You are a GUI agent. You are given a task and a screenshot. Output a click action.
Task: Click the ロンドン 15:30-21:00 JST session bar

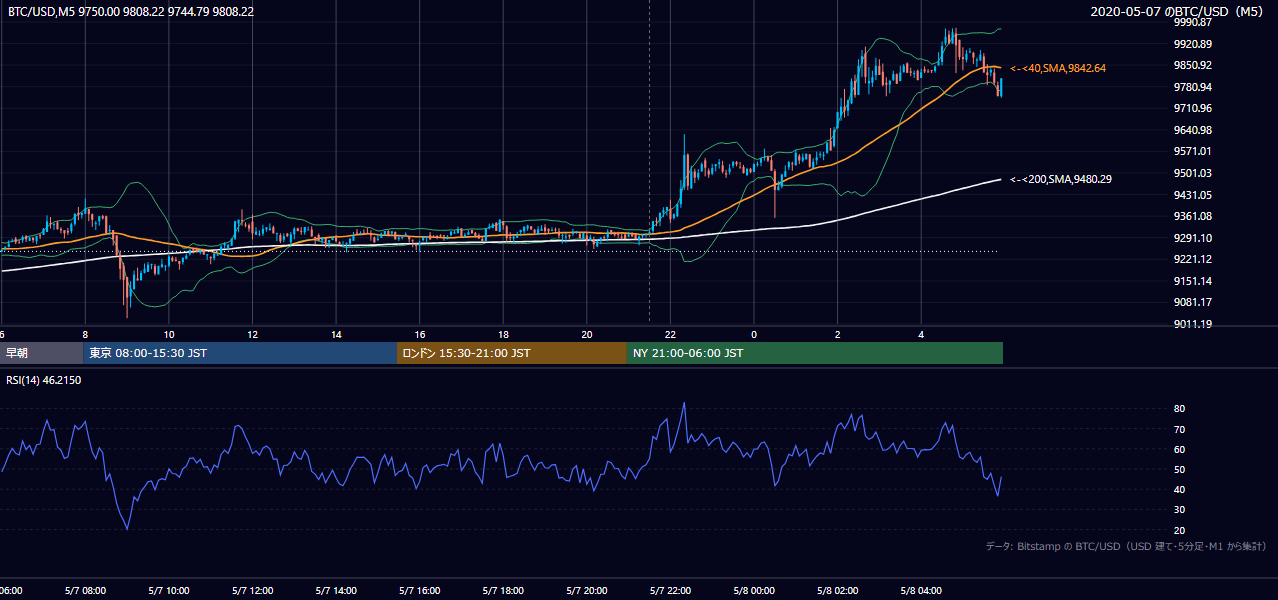(512, 353)
